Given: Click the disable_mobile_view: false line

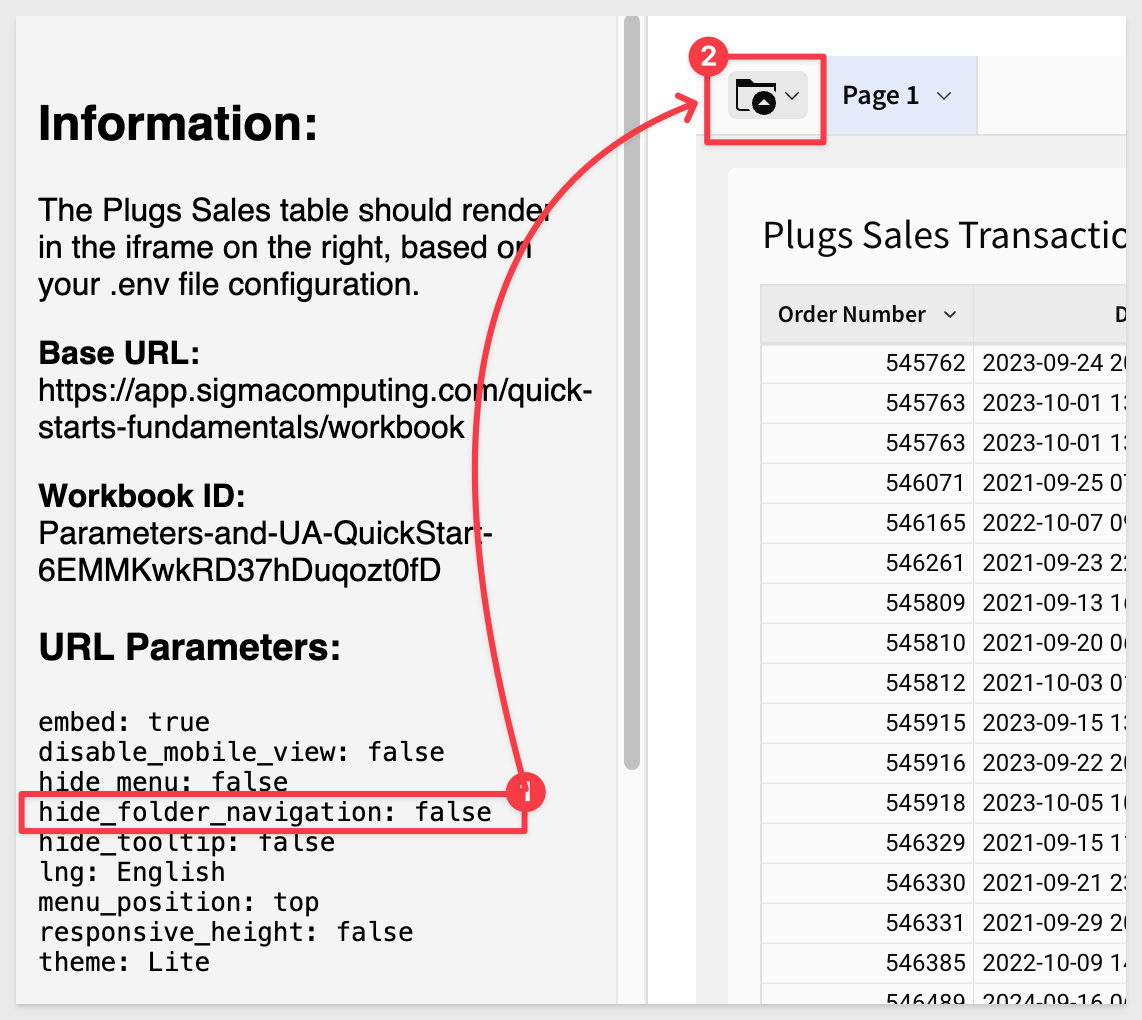Looking at the screenshot, I should pos(241,752).
